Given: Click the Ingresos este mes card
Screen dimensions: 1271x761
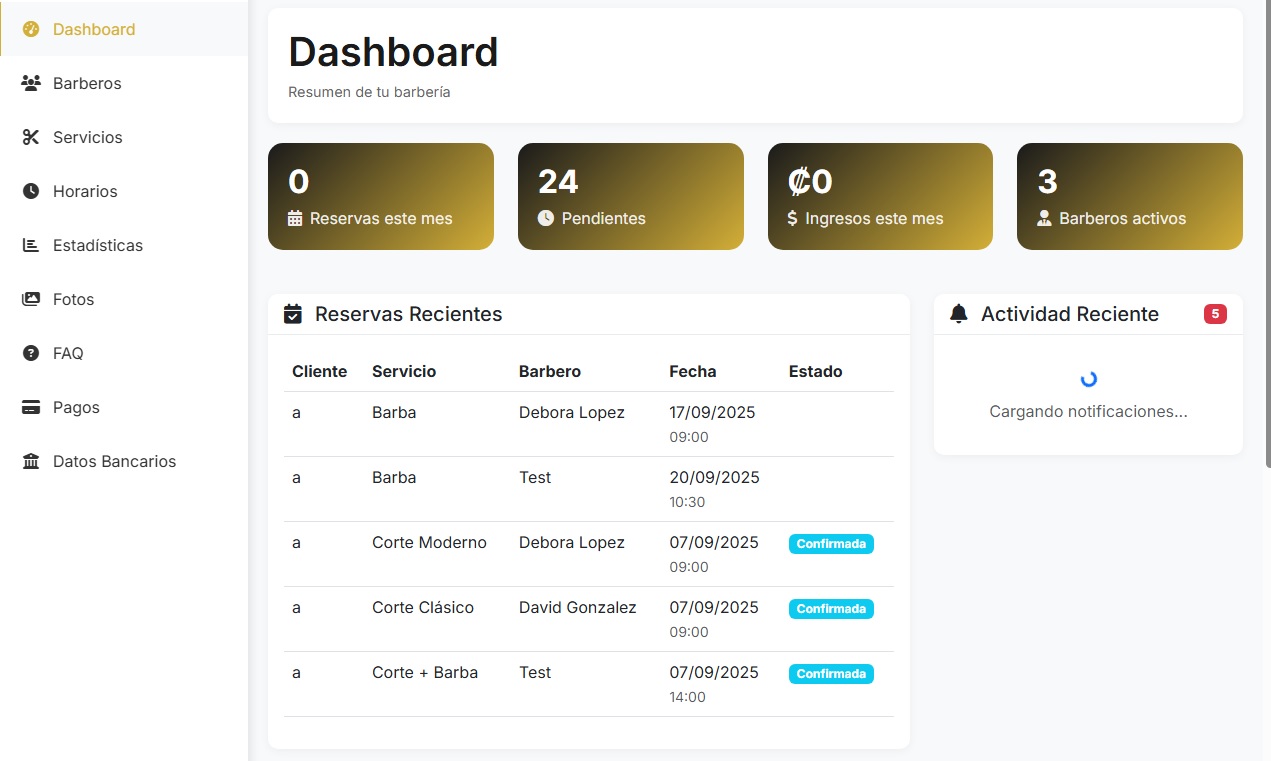Looking at the screenshot, I should (880, 196).
